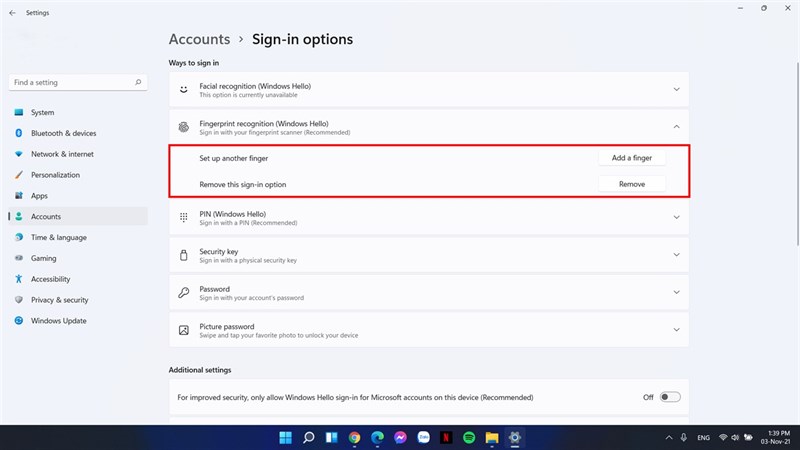Click the Find a setting search box
800x450 pixels.
pyautogui.click(x=78, y=82)
